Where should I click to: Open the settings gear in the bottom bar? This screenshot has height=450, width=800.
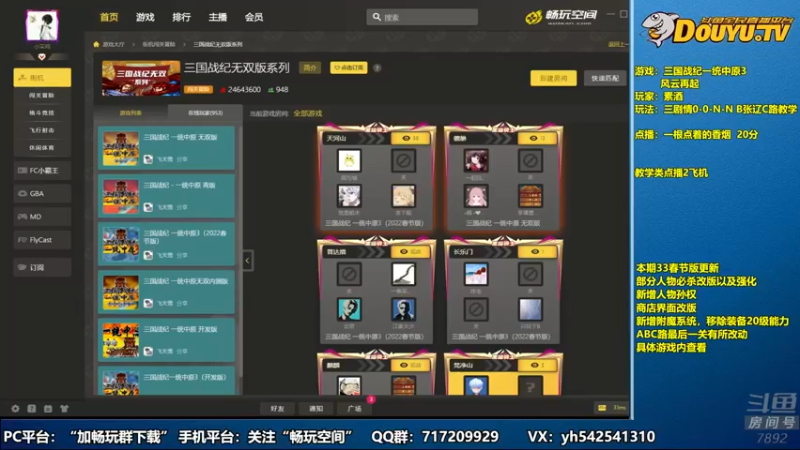pyautogui.click(x=15, y=409)
